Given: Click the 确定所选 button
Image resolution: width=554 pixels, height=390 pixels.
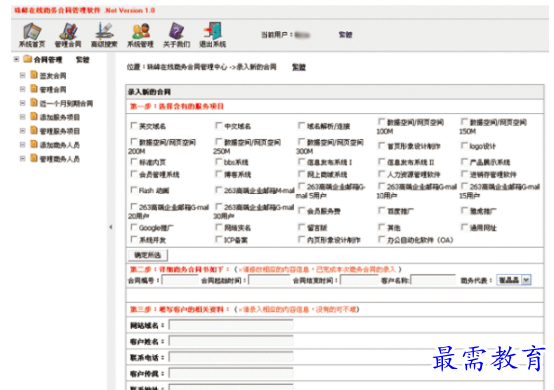Looking at the screenshot, I should tap(148, 255).
